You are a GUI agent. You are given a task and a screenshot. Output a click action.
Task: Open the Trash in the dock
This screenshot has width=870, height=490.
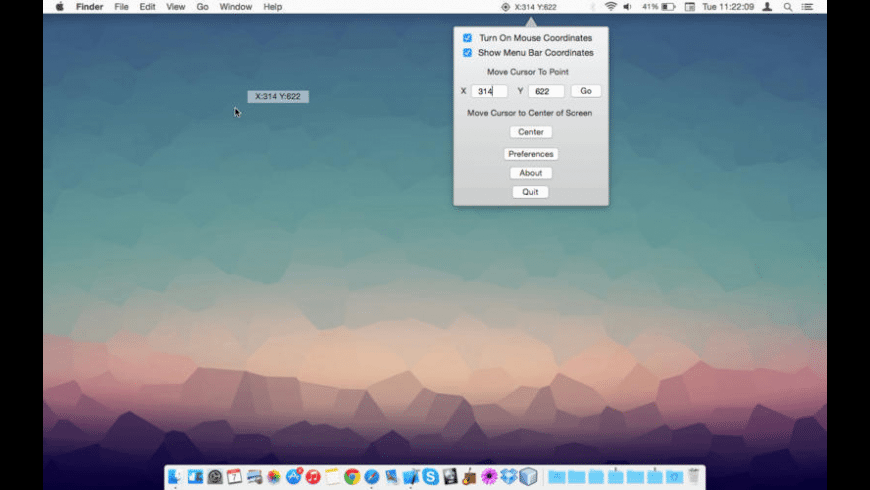tap(693, 477)
